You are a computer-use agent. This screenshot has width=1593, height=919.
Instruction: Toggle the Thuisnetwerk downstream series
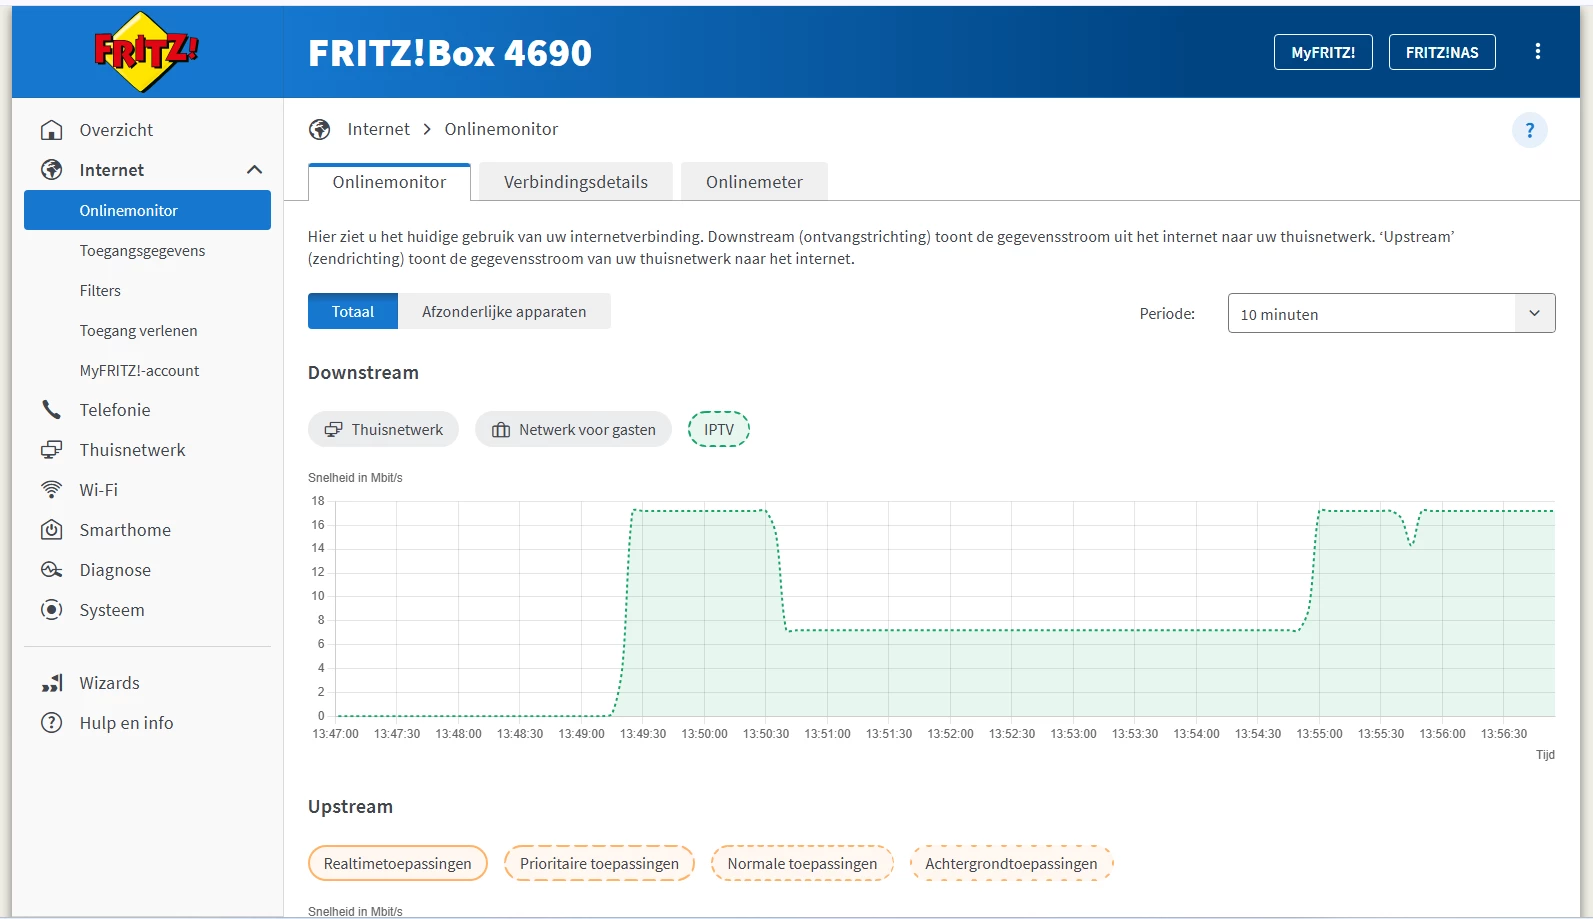(383, 429)
